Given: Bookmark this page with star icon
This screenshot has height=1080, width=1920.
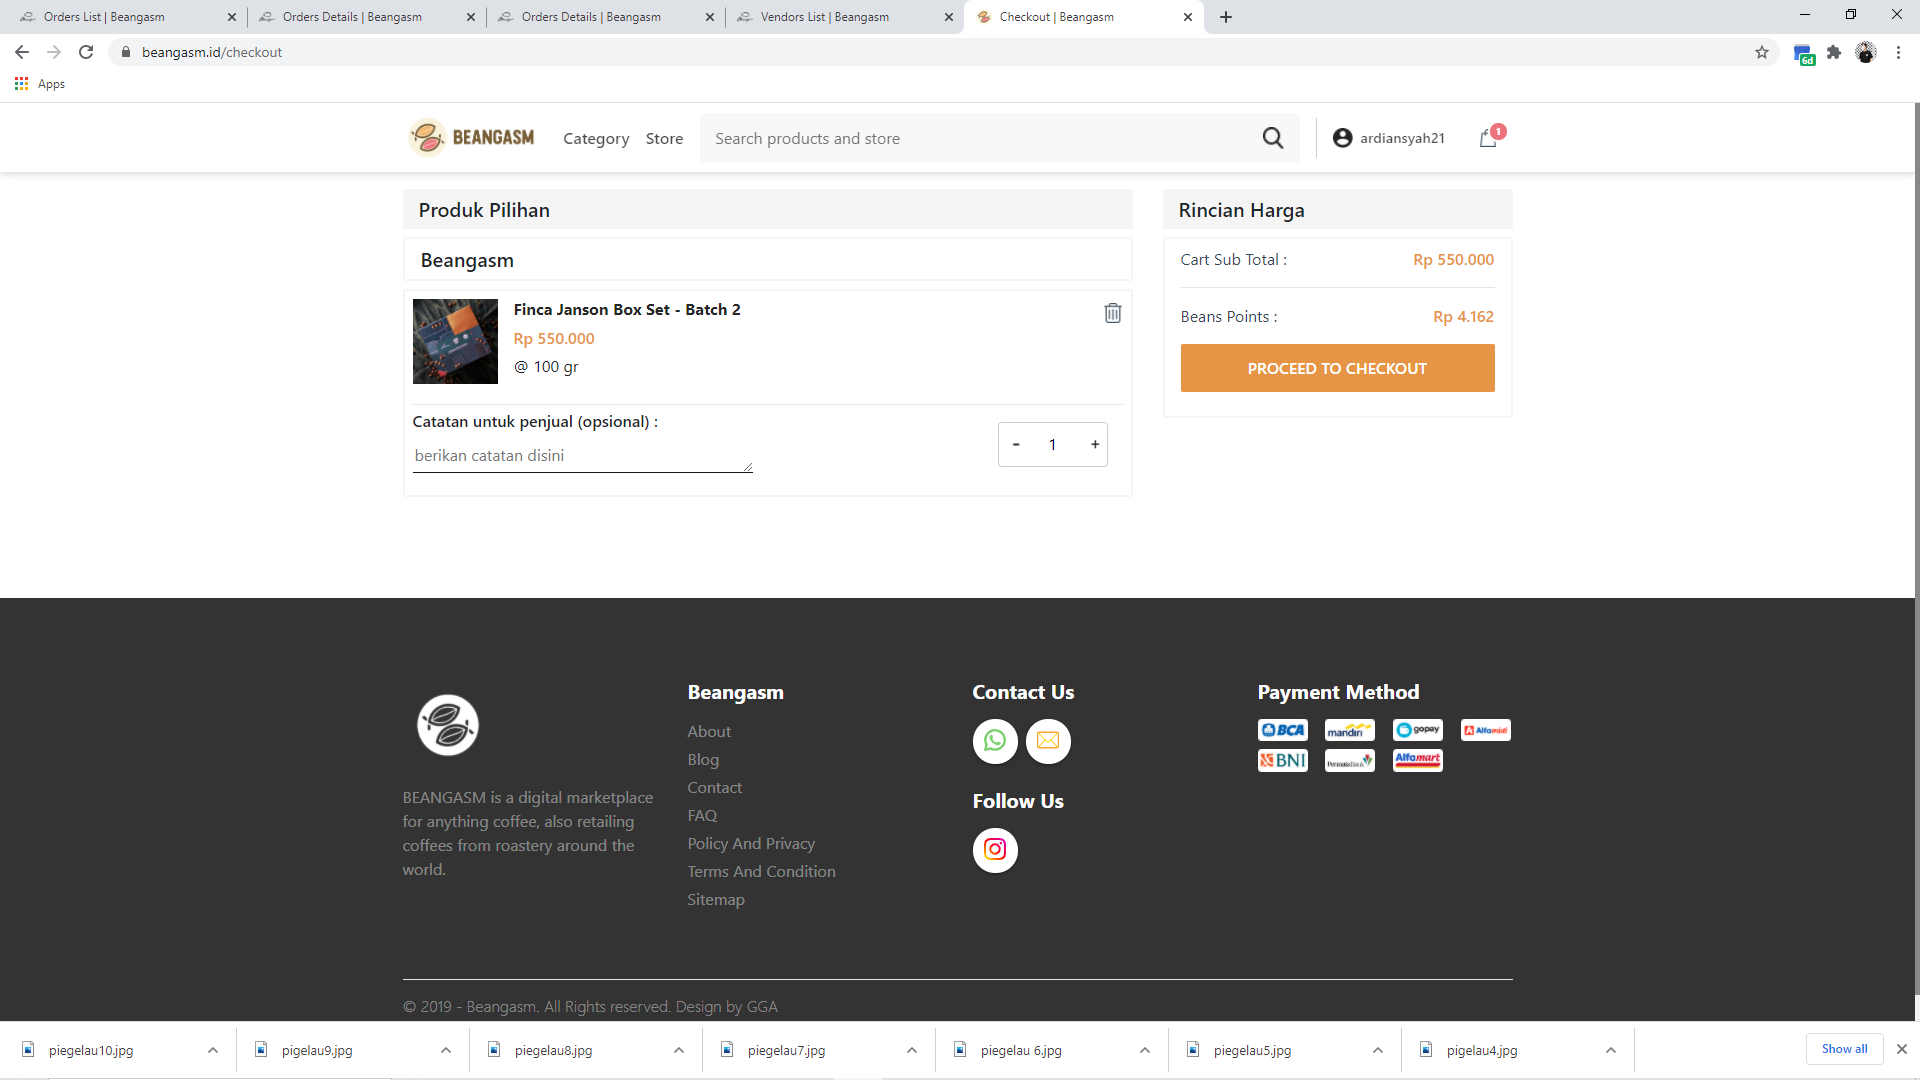Looking at the screenshot, I should click(1762, 52).
